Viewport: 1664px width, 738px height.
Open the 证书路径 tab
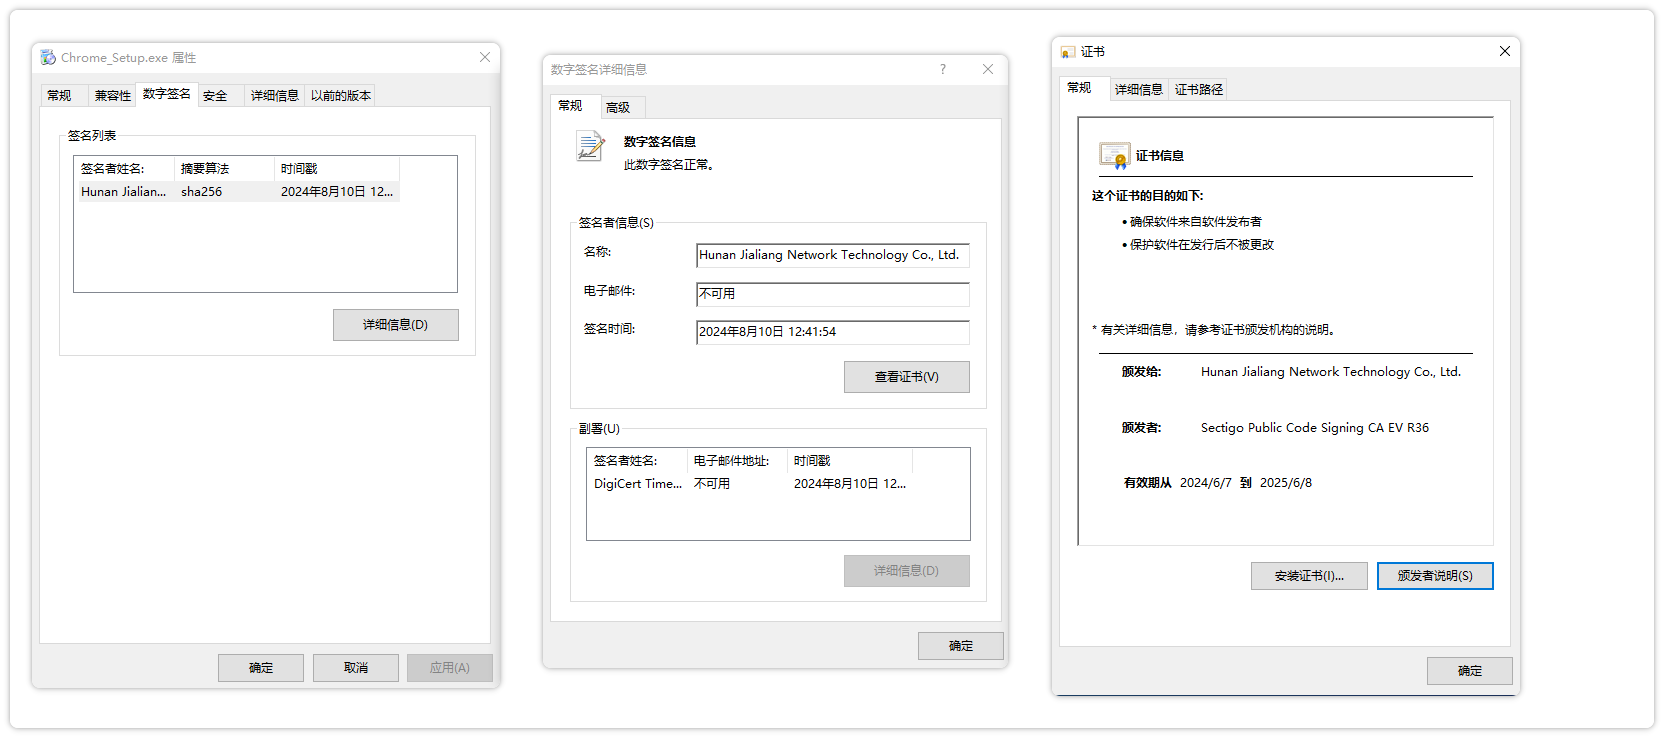(x=1198, y=90)
